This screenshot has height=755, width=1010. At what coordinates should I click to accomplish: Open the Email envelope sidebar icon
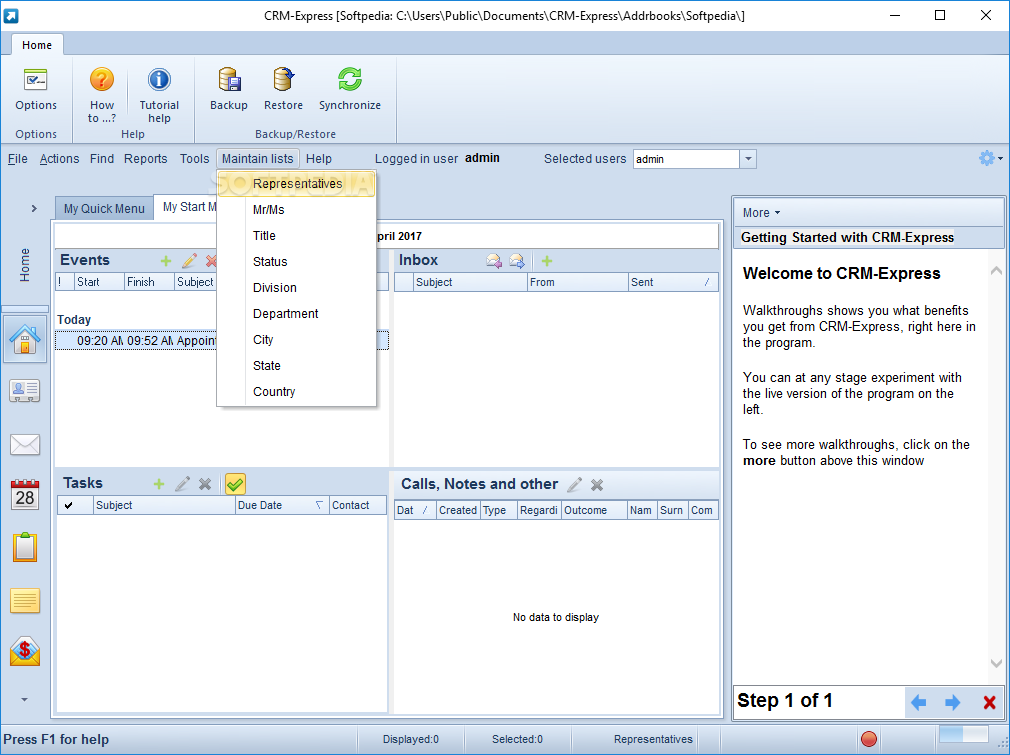tap(24, 444)
